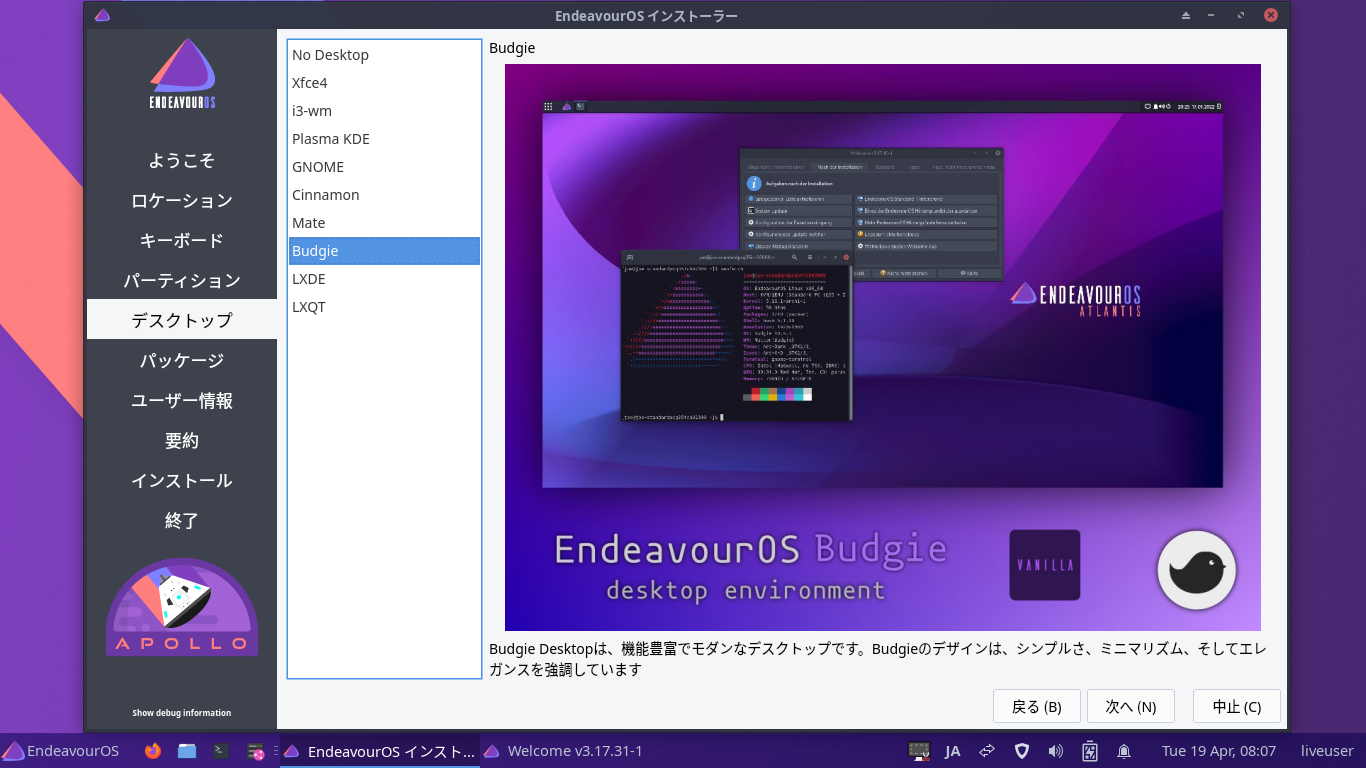Shade the window with titlebar roll-up icon
Viewport: 1366px width, 768px height.
click(1186, 15)
